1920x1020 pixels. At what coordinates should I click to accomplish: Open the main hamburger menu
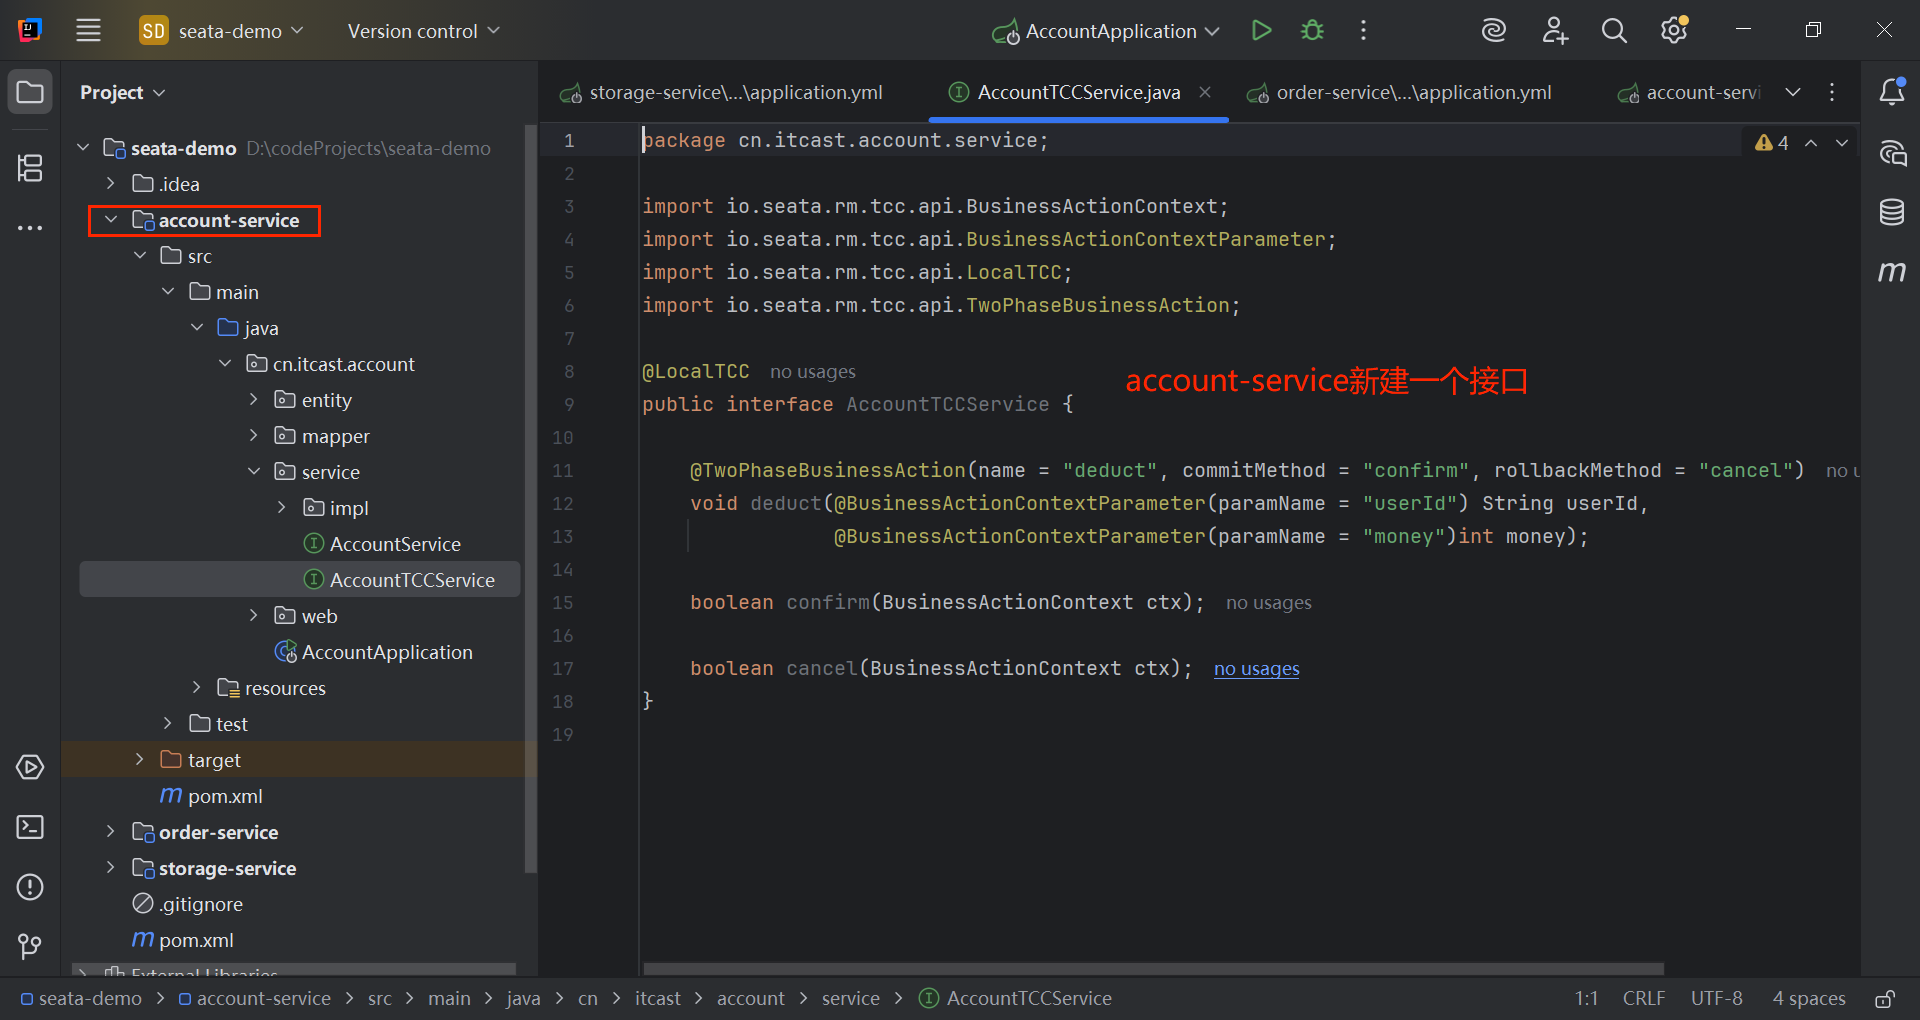[88, 30]
